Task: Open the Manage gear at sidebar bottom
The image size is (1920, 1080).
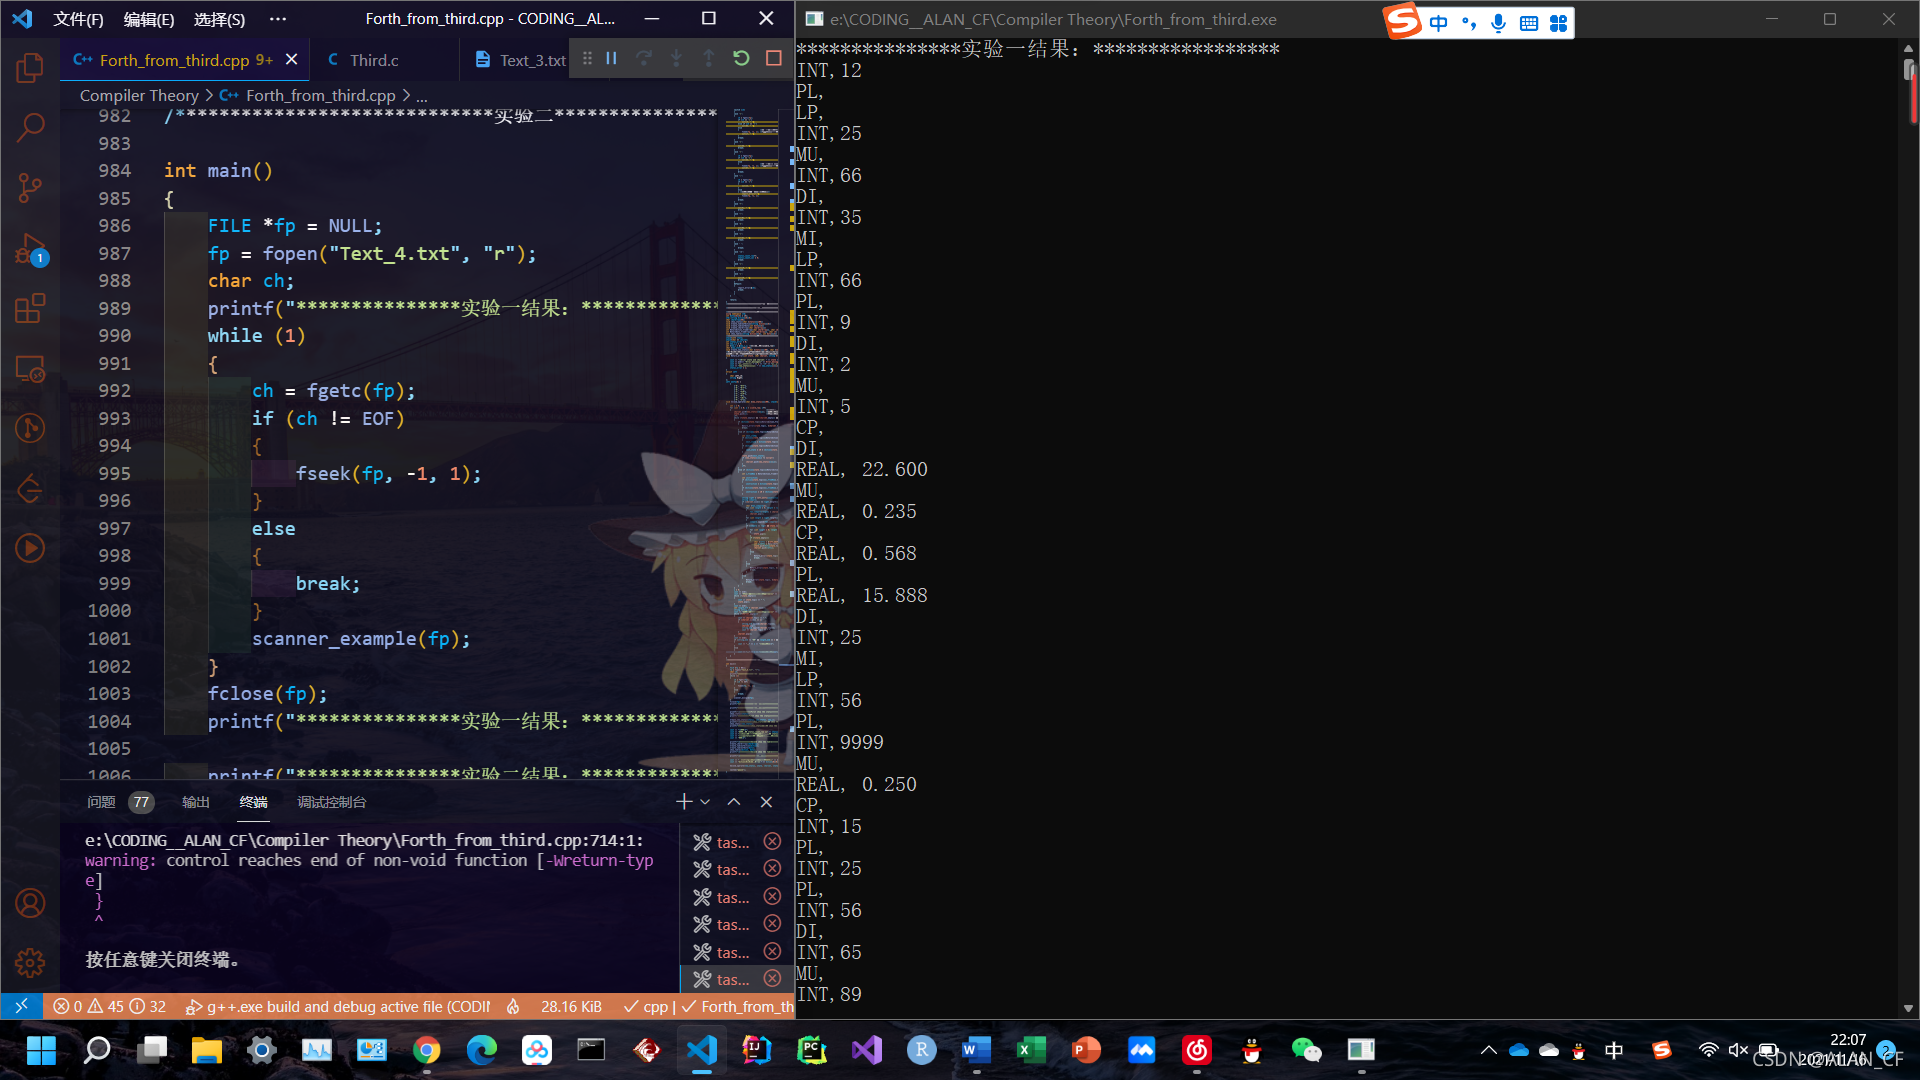Action: click(30, 962)
